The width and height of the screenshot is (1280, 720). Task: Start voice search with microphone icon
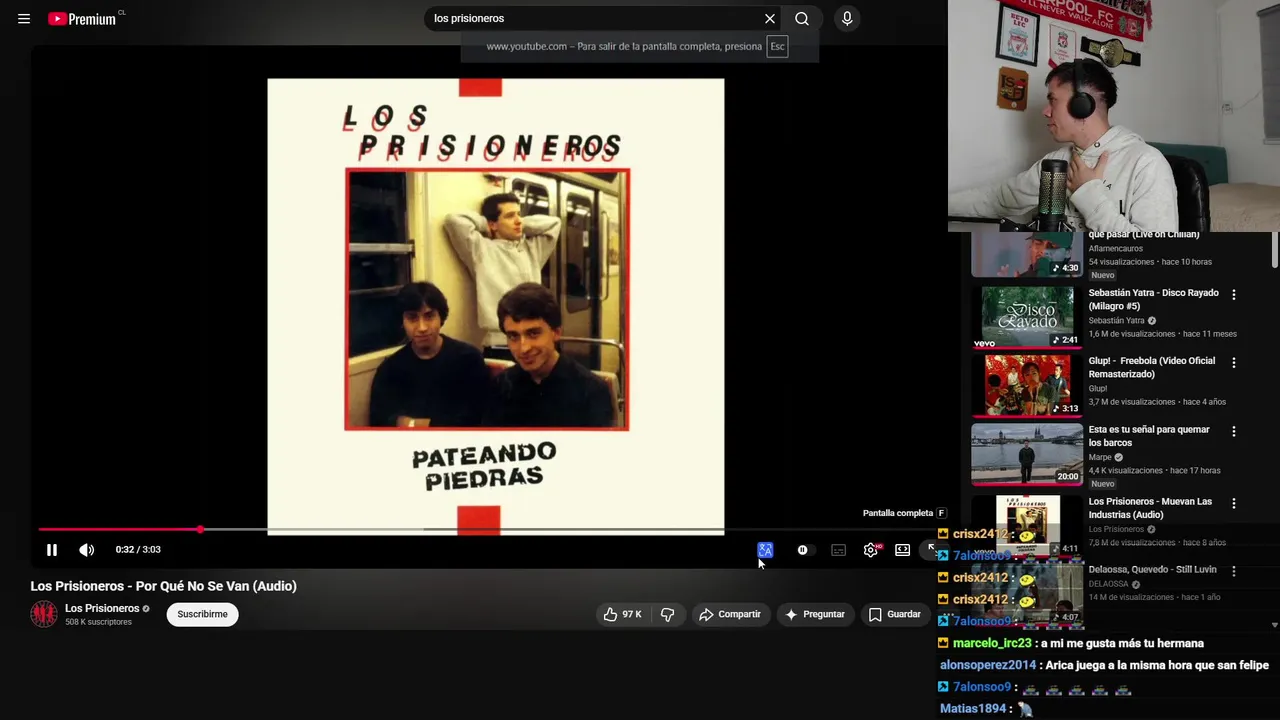847,18
